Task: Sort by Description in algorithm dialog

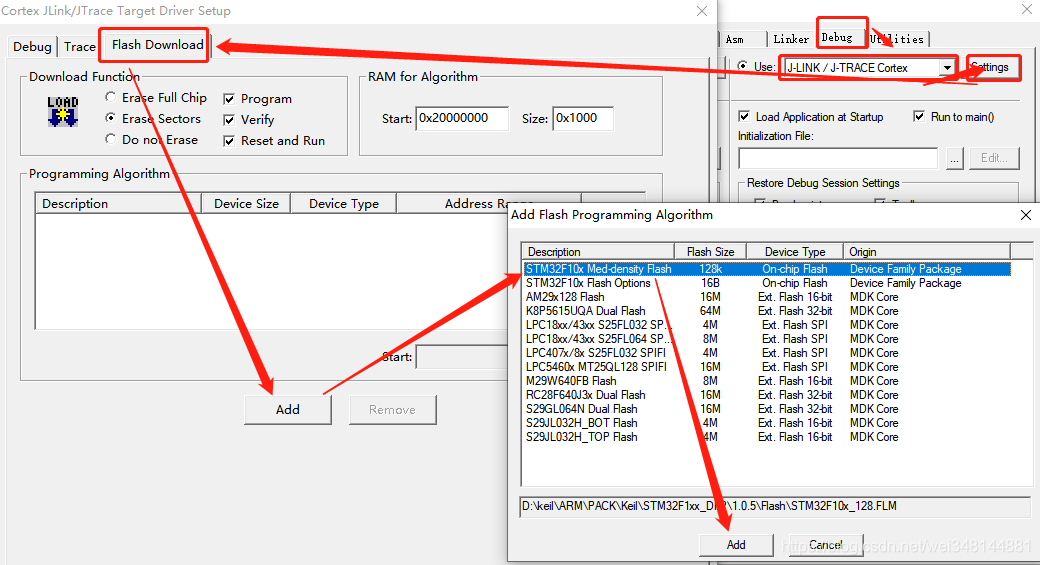Action: [x=598, y=252]
